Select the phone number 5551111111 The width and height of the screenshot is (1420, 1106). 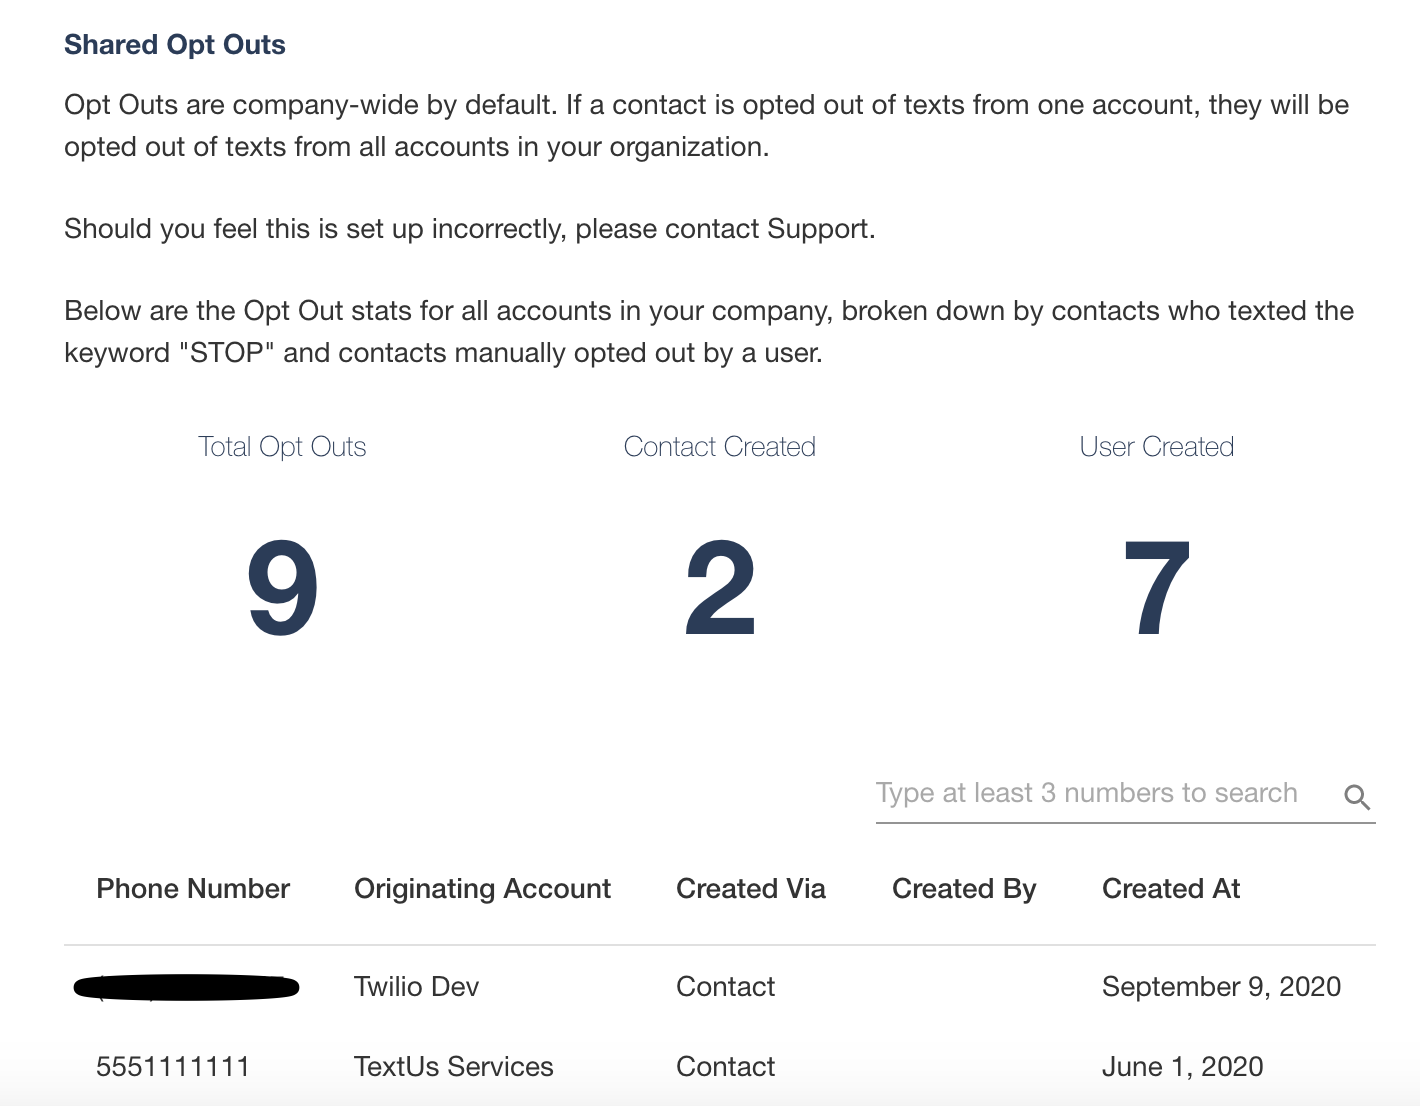(x=172, y=1066)
